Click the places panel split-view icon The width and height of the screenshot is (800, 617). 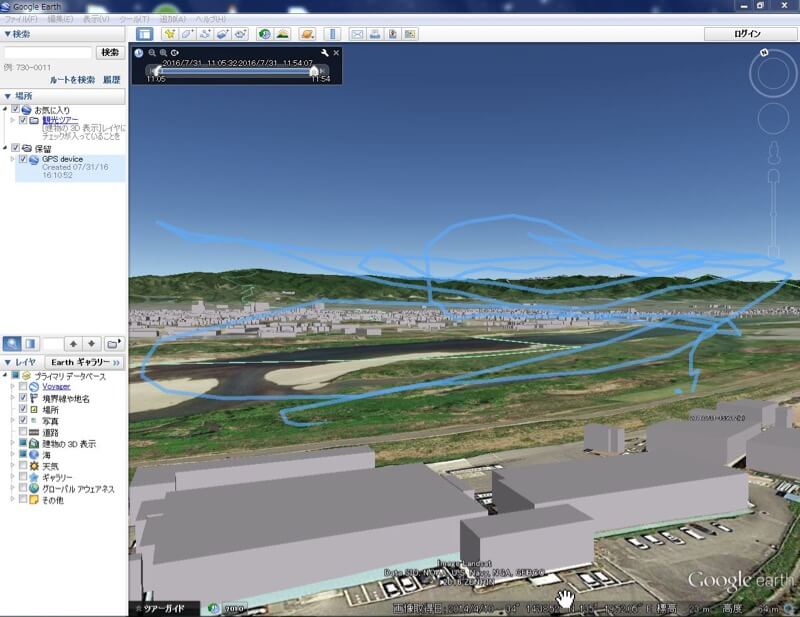click(x=30, y=343)
